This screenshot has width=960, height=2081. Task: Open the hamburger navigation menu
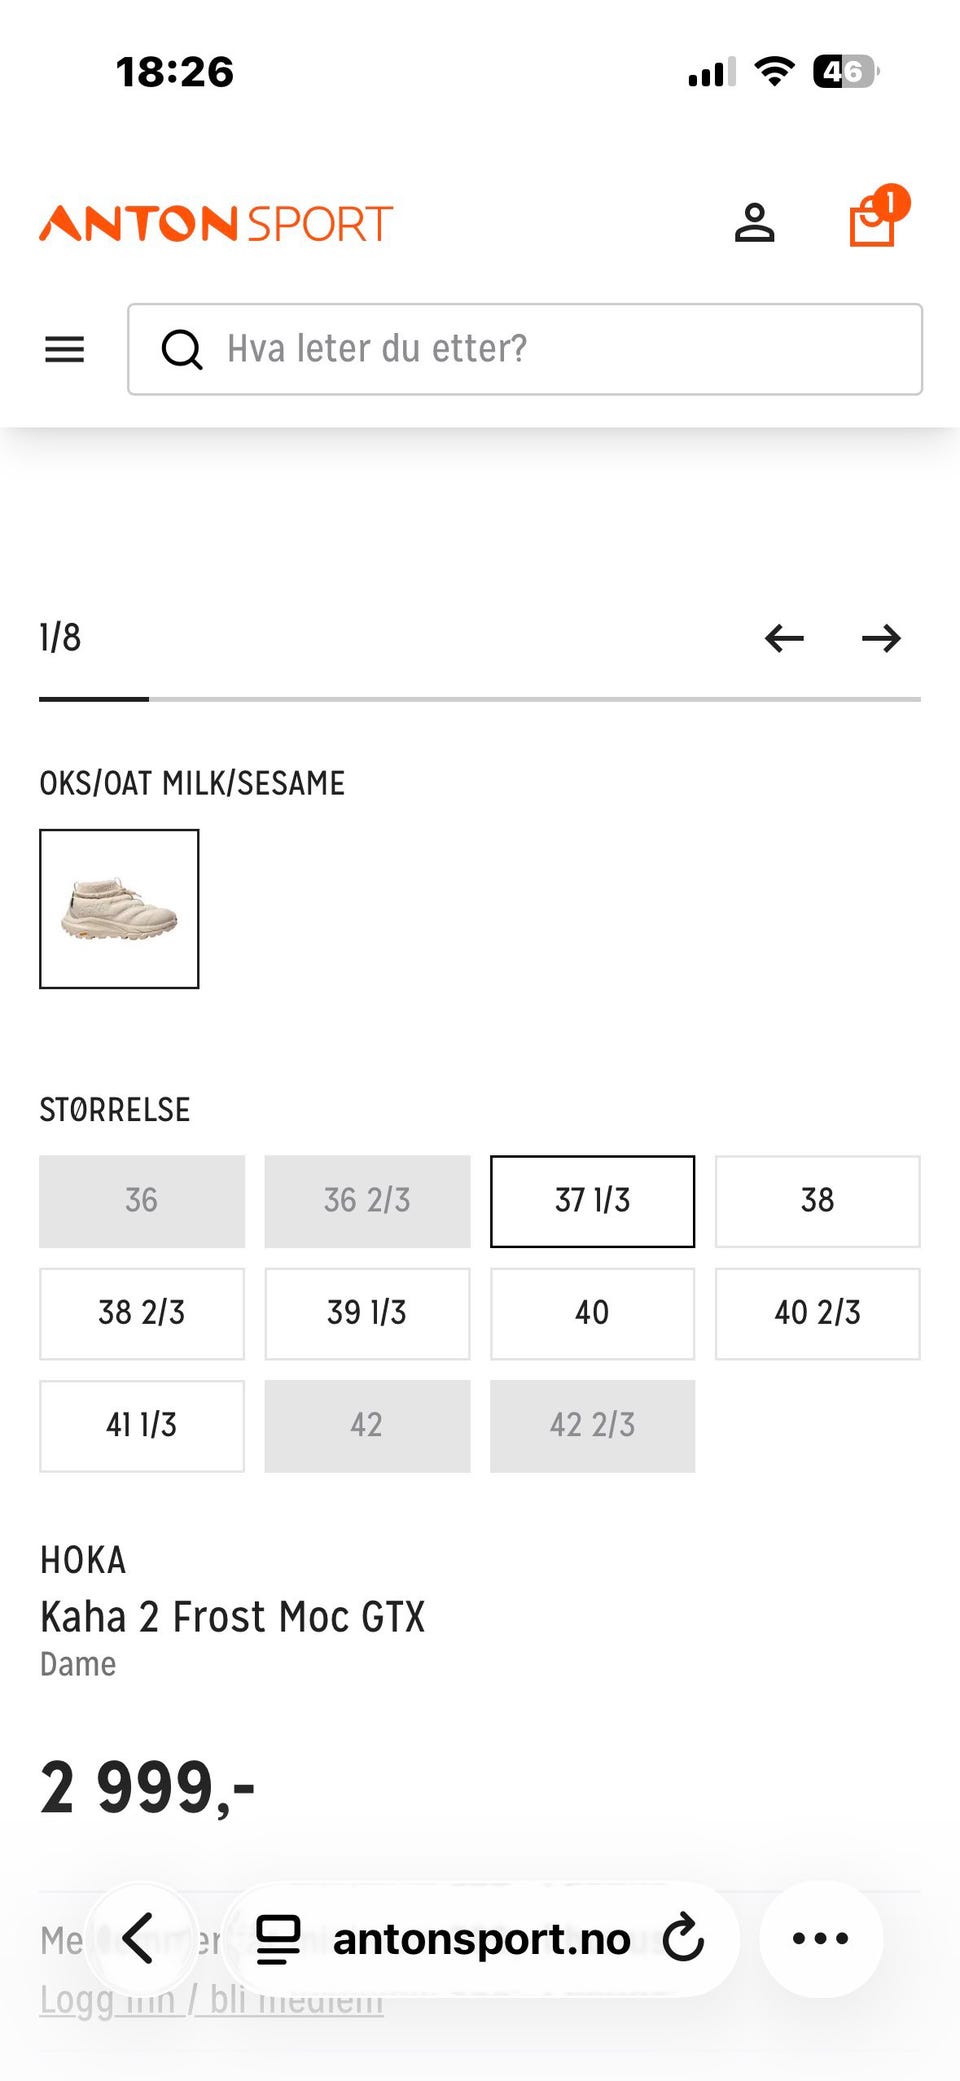pyautogui.click(x=65, y=349)
